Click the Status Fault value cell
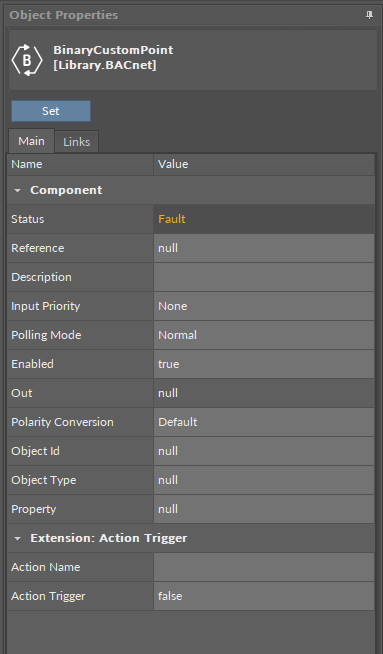This screenshot has height=654, width=383. pos(264,219)
